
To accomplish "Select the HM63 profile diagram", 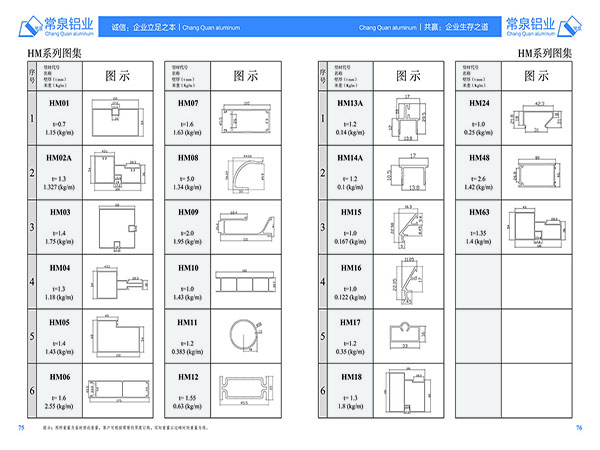I will tap(537, 227).
